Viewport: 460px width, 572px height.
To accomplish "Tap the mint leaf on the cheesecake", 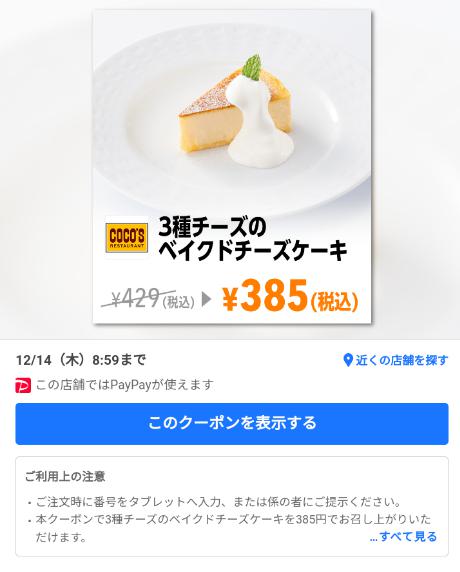I will pos(252,67).
